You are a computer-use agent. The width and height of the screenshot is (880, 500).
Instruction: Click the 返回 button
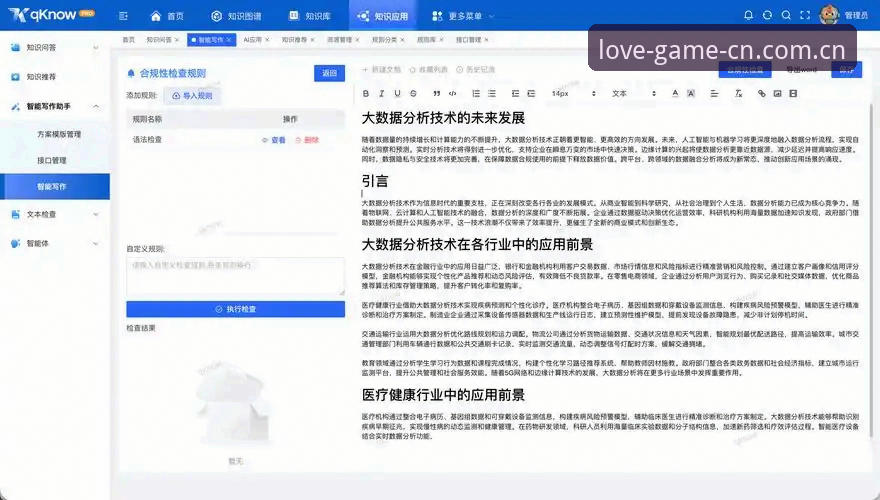point(329,74)
